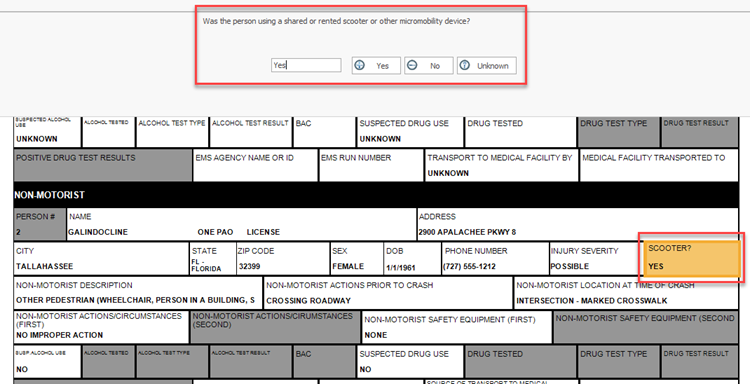Select the No answer button

[x=429, y=66]
